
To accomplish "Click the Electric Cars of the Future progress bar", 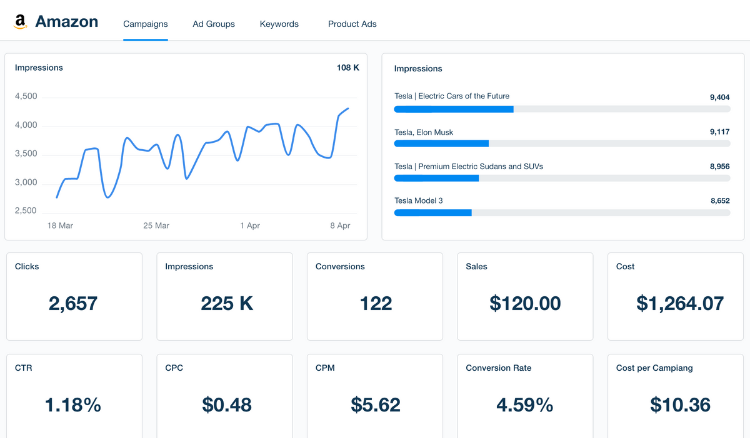I will click(x=562, y=110).
